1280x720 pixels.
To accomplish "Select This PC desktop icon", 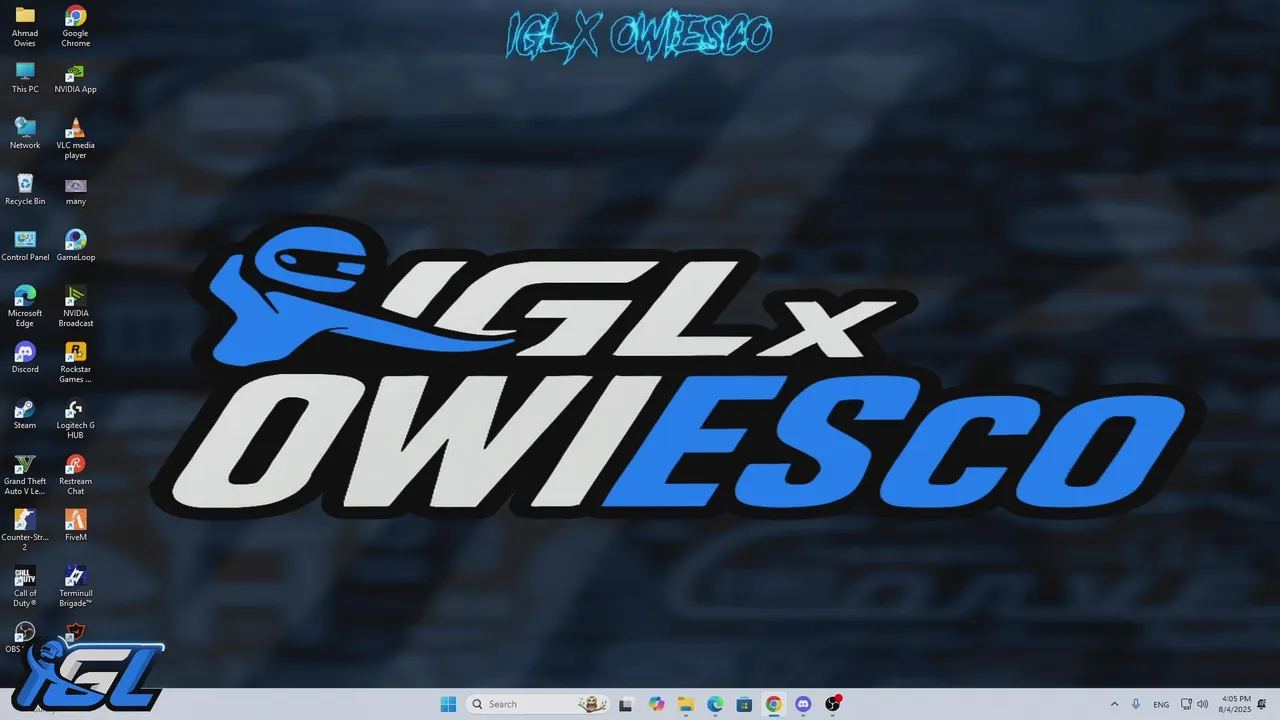I will tap(25, 78).
